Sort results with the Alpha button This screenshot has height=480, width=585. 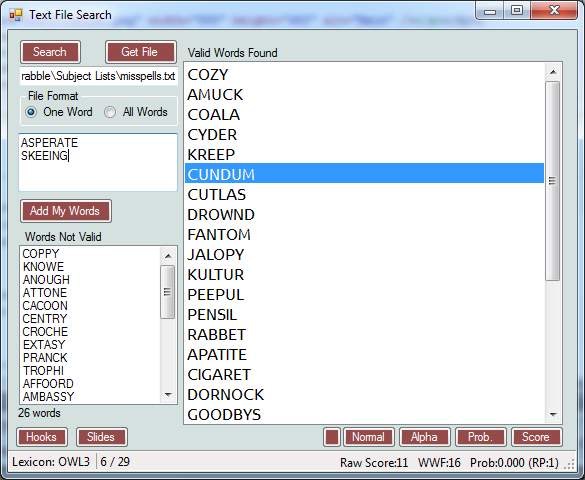click(x=425, y=437)
